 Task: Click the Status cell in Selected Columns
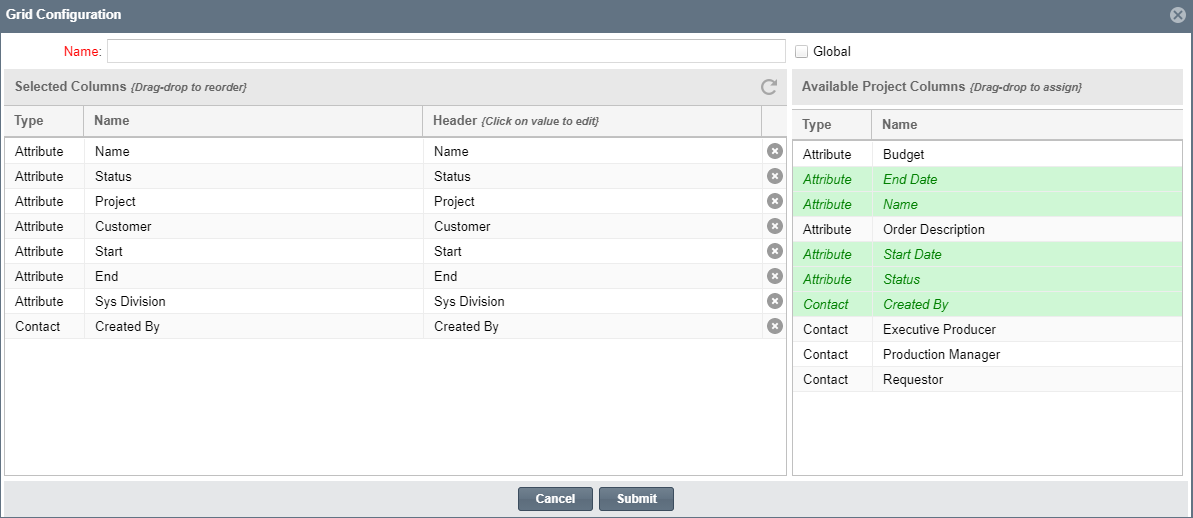tap(253, 176)
